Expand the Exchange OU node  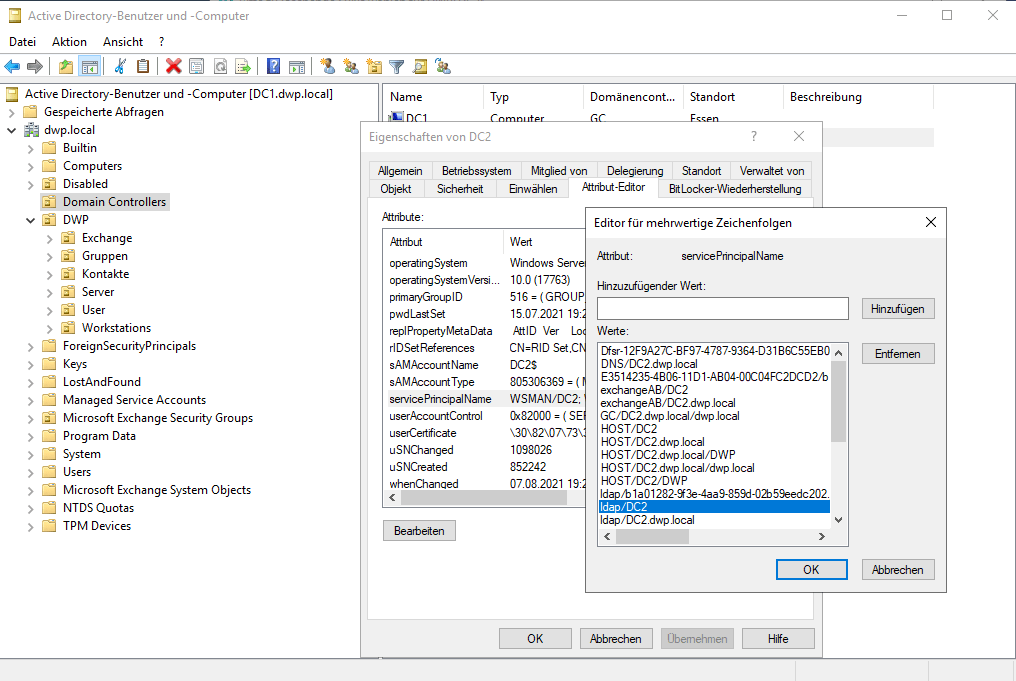point(49,238)
